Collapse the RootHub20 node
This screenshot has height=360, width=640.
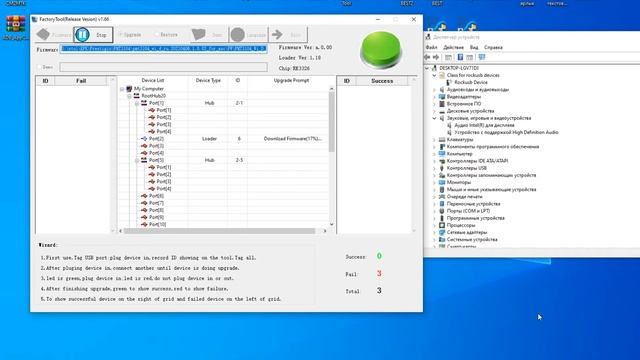point(129,96)
